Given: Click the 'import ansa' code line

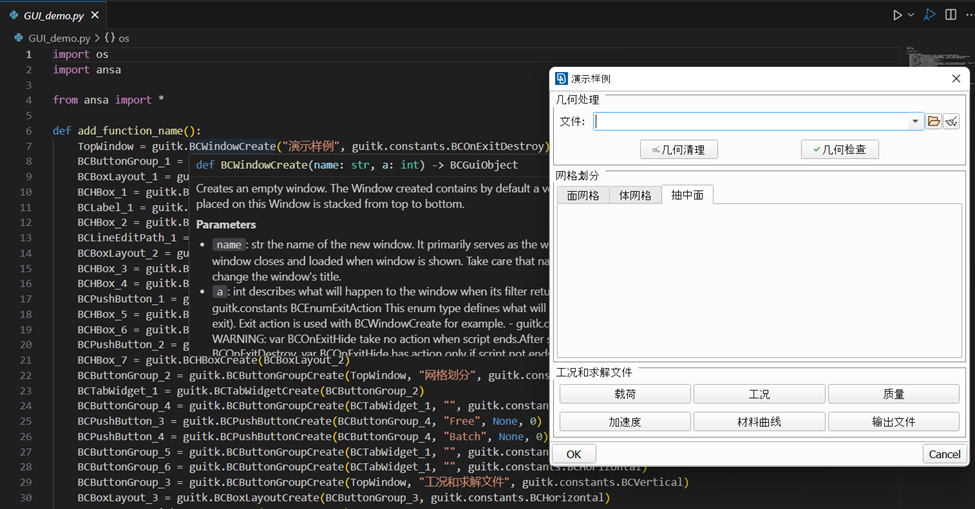Looking at the screenshot, I should point(87,70).
